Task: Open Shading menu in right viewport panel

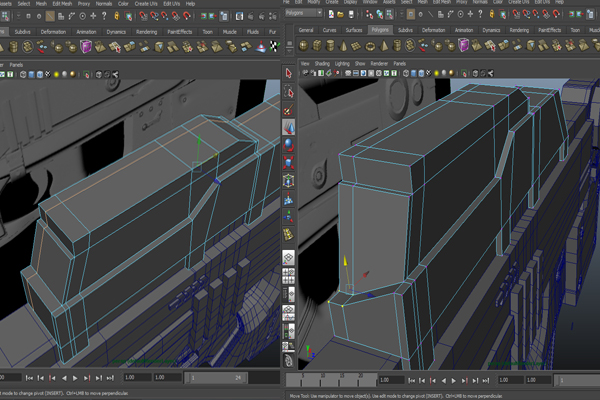Action: (322, 64)
